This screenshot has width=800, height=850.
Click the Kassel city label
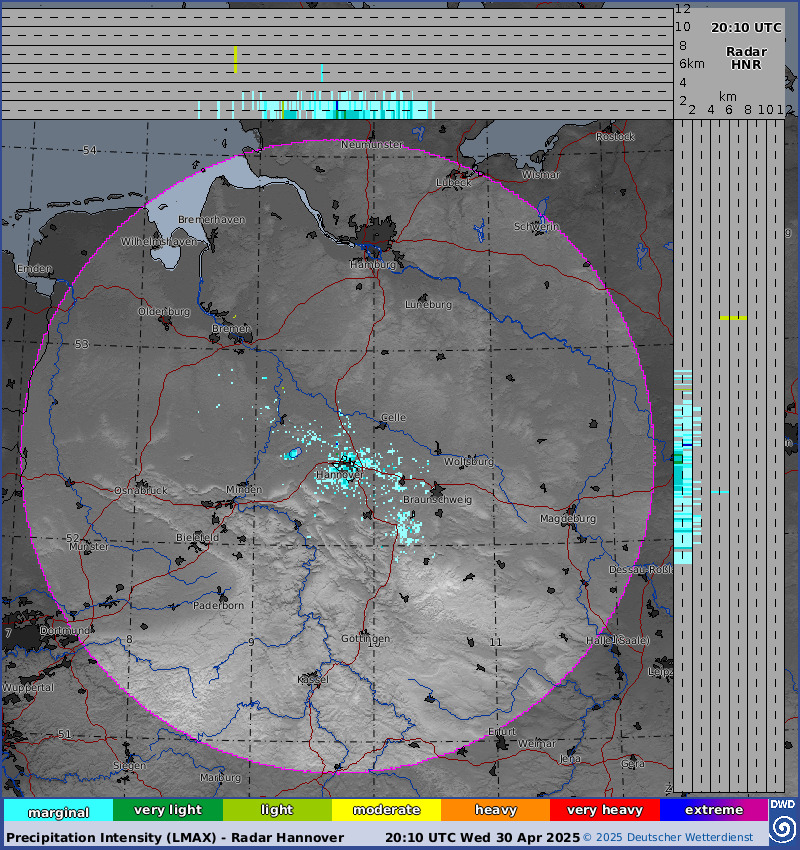(313, 679)
